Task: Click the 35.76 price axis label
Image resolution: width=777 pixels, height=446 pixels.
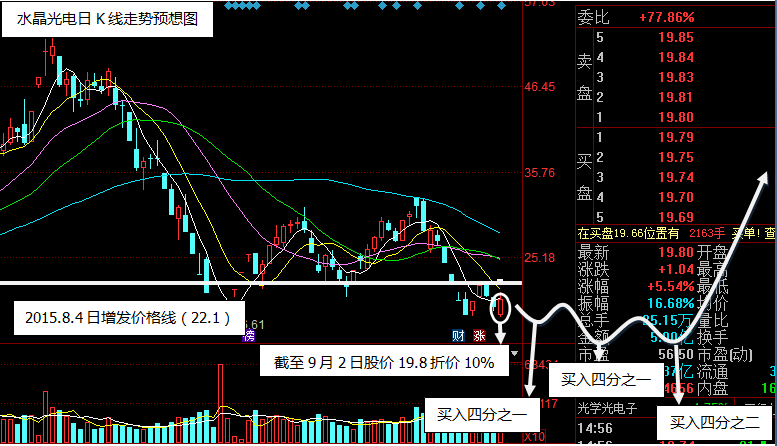Action: pyautogui.click(x=540, y=172)
